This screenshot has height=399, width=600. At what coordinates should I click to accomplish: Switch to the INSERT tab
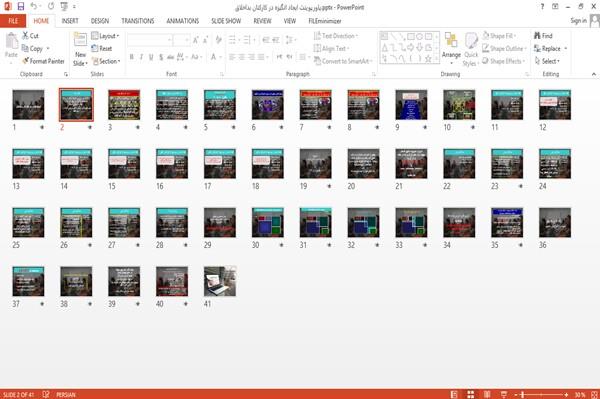click(x=70, y=21)
